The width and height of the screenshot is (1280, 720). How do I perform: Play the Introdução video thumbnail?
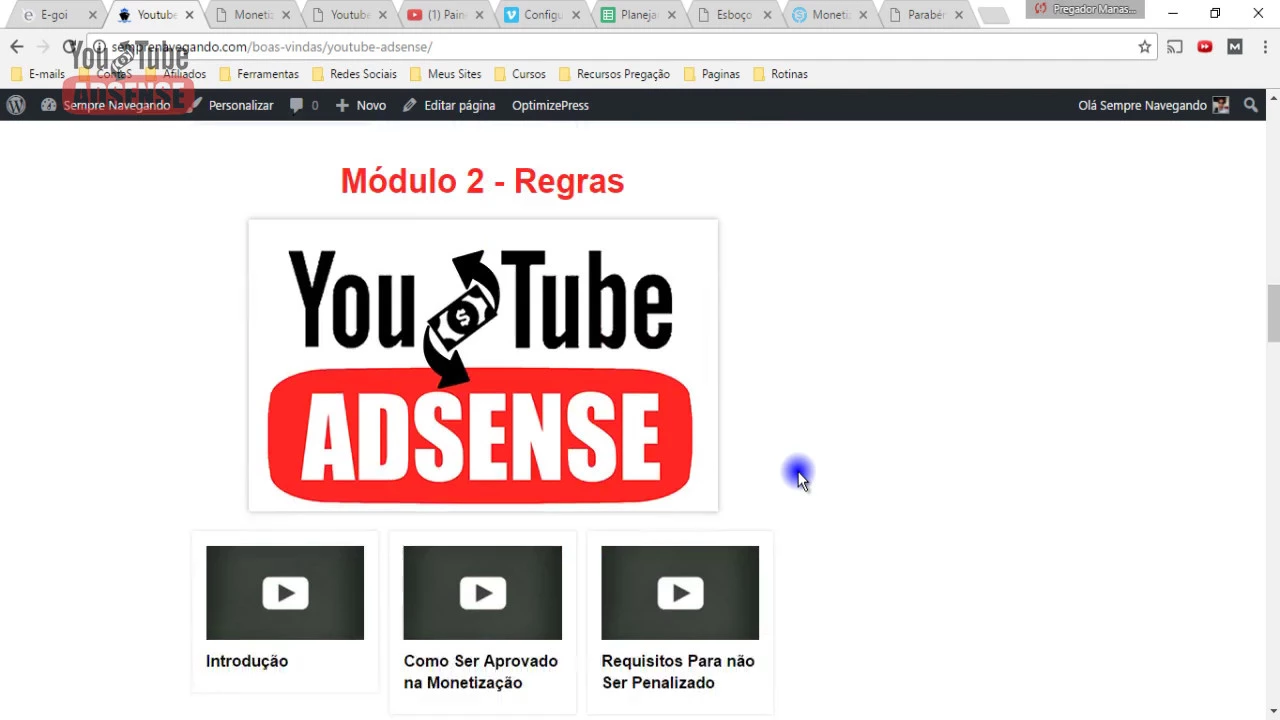click(285, 593)
